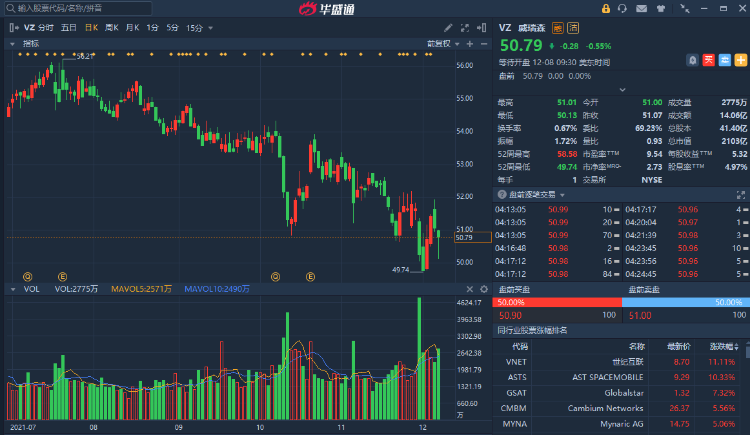Open the skin/theme shirt icon
The height and width of the screenshot is (435, 750).
pos(661,9)
